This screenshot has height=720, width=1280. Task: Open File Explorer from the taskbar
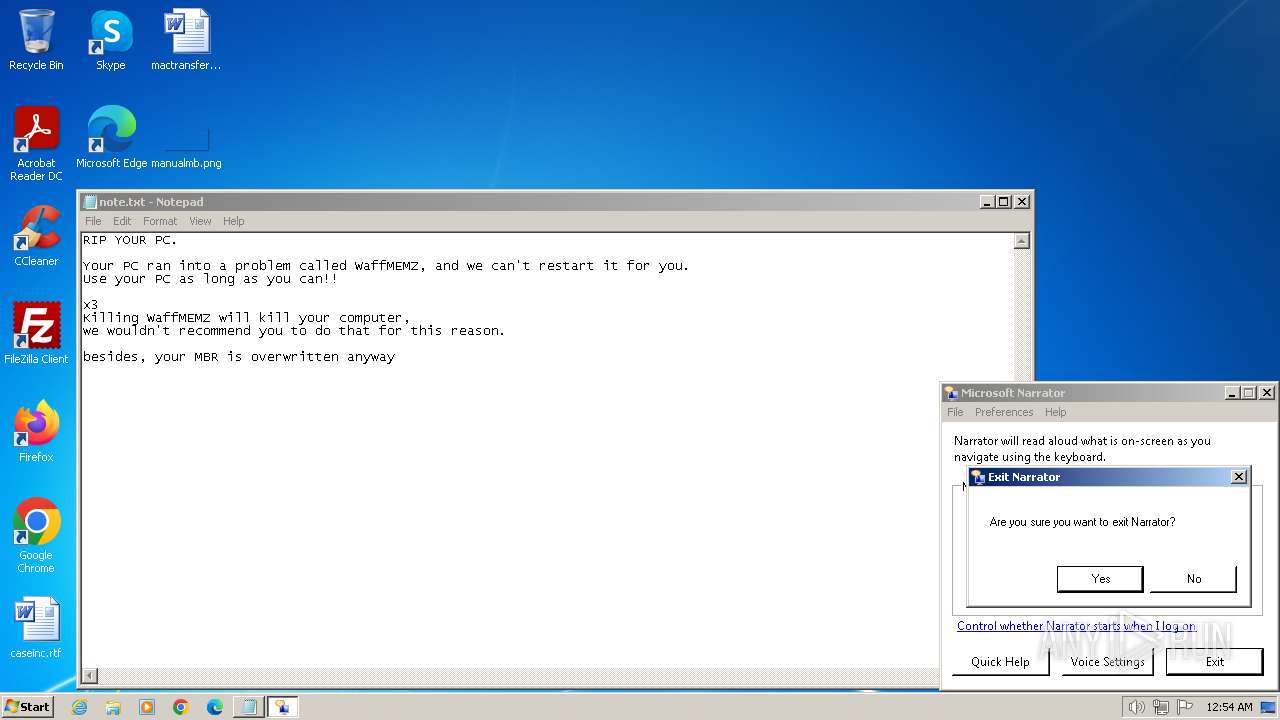[x=113, y=707]
